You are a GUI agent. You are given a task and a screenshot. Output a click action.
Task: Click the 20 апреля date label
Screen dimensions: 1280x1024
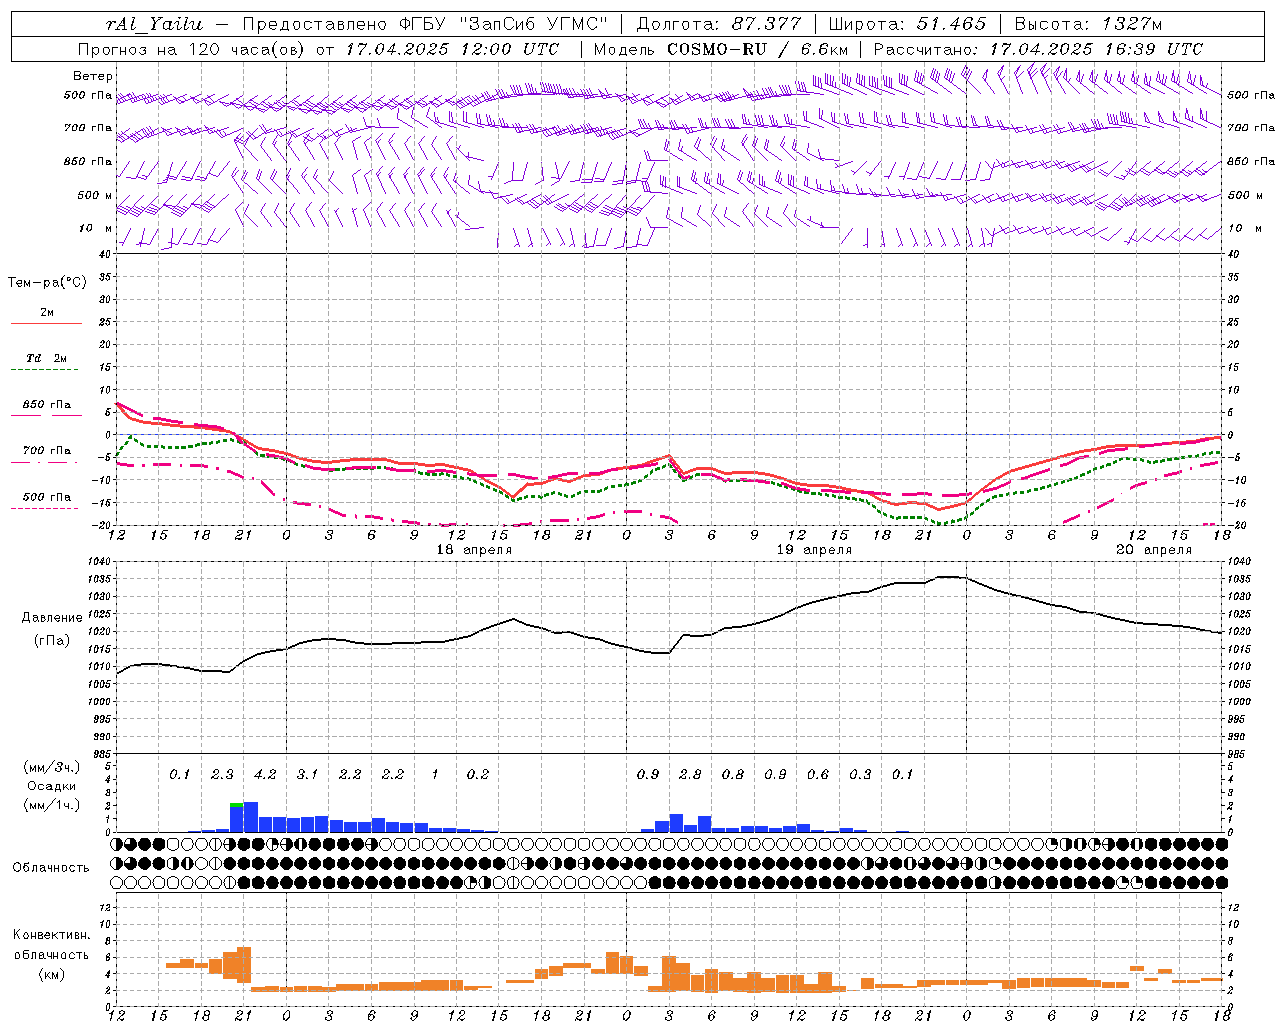pyautogui.click(x=1154, y=550)
